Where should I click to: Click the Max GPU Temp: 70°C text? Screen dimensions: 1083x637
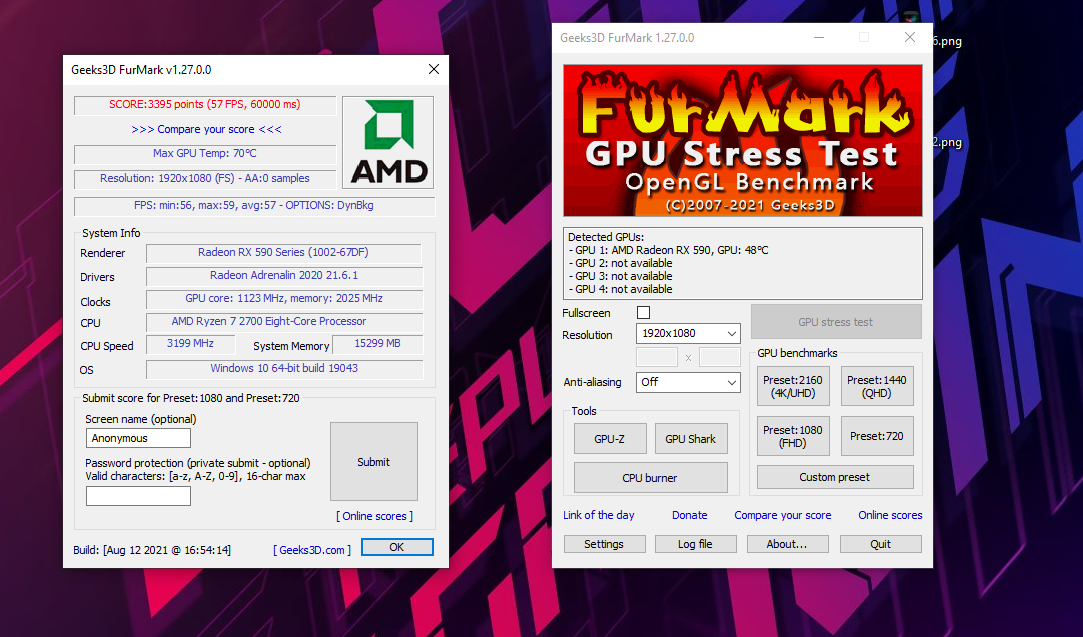pyautogui.click(x=204, y=153)
